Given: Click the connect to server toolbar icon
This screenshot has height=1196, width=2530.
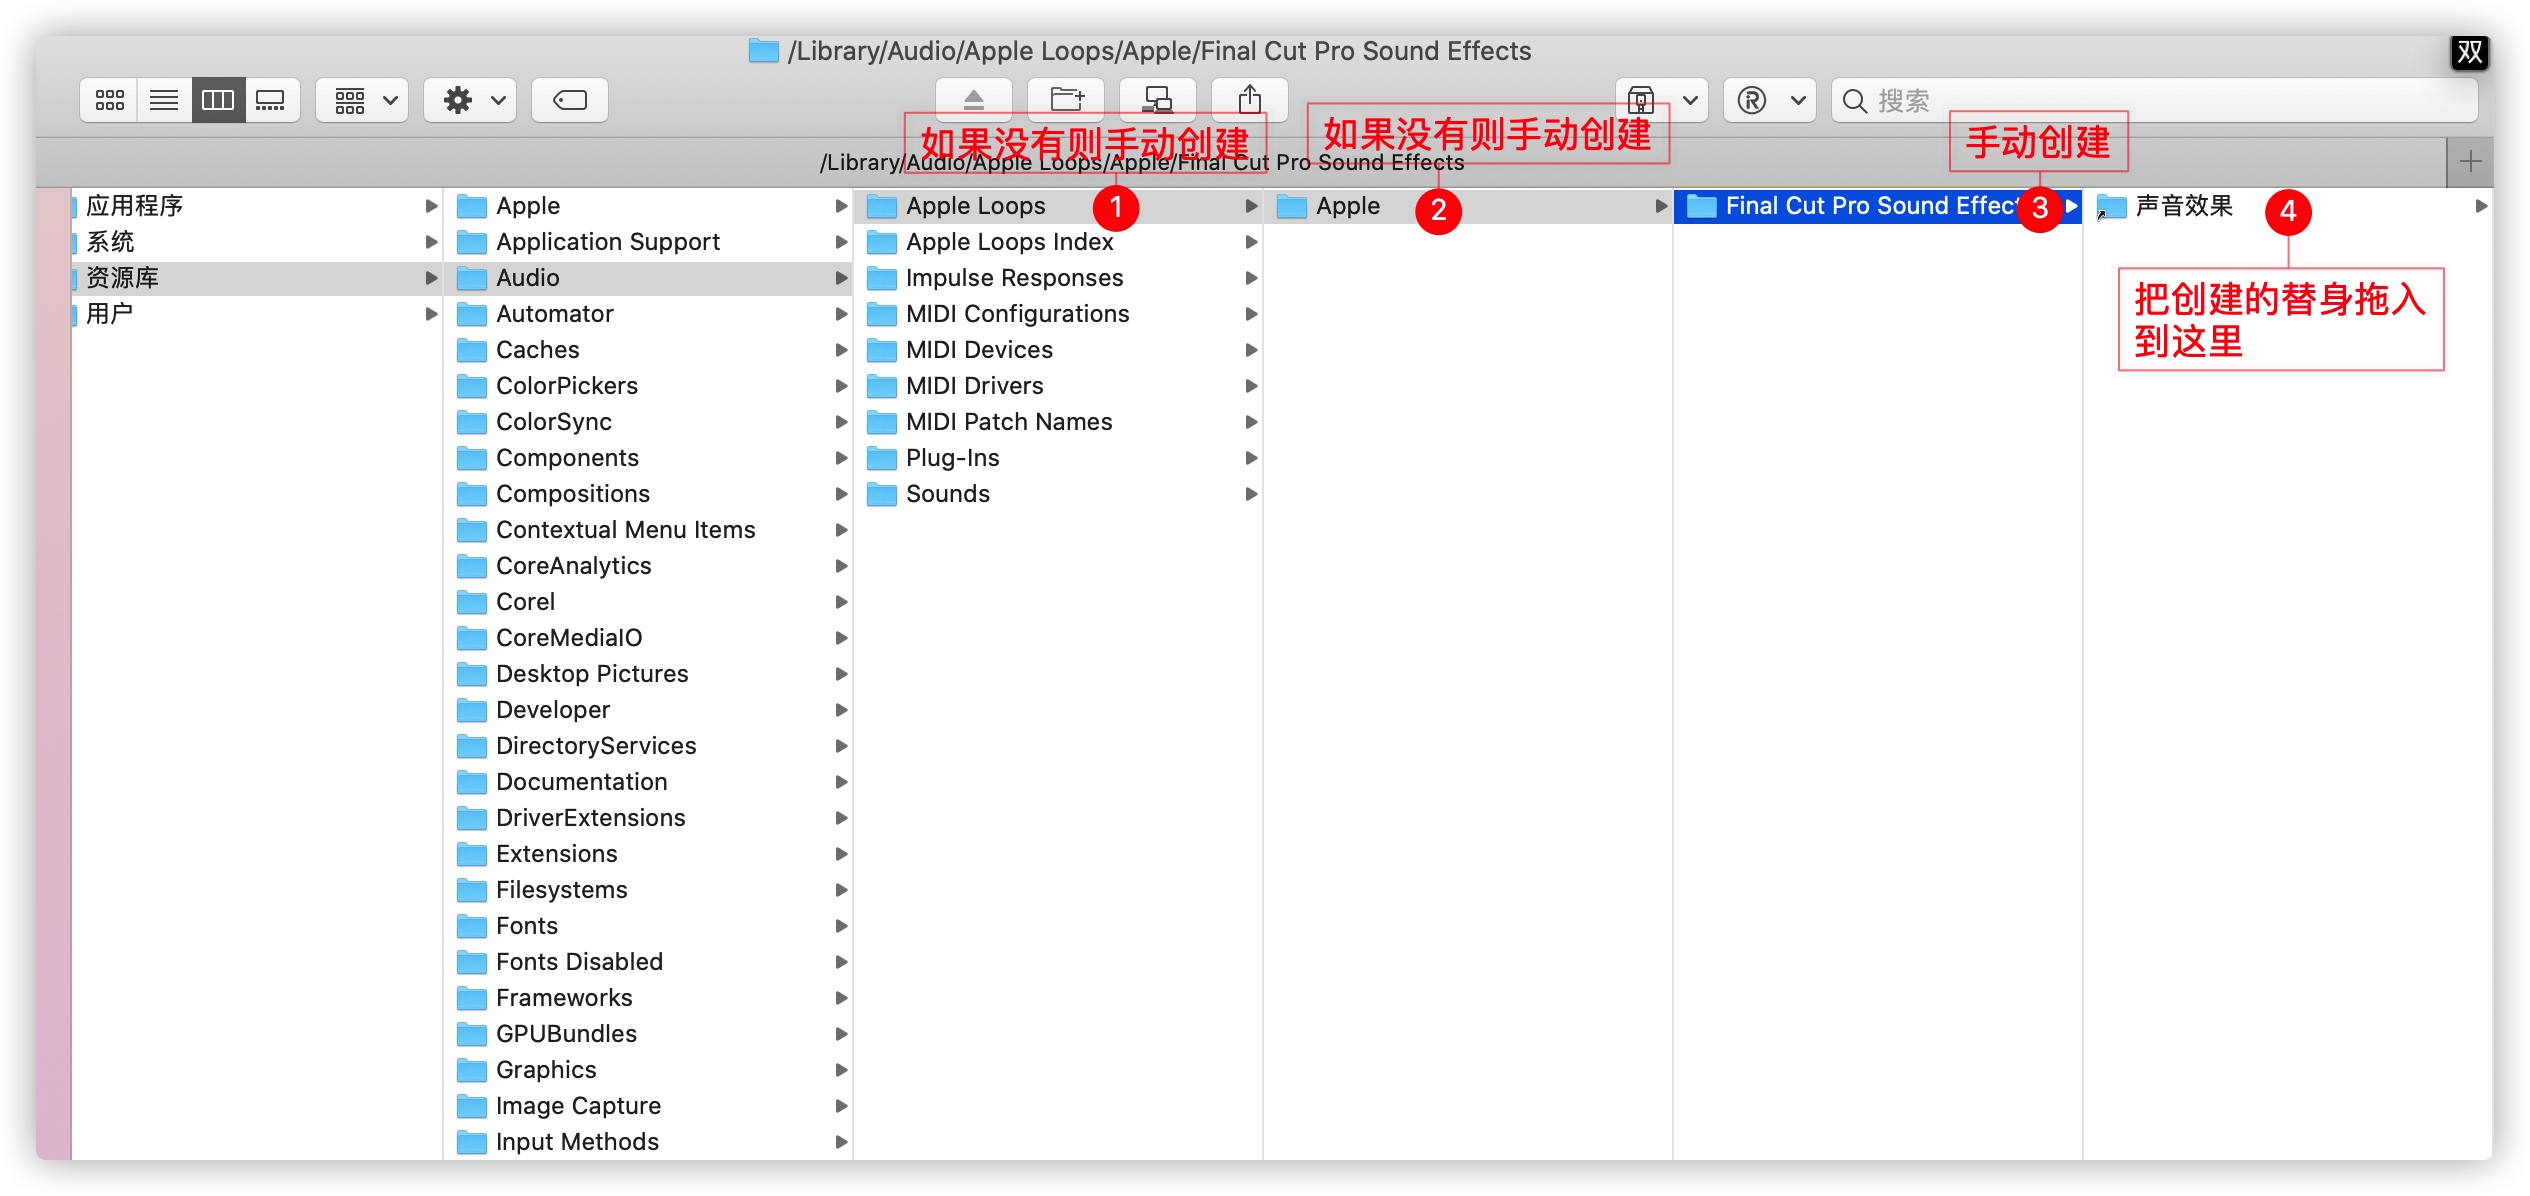Looking at the screenshot, I should click(1157, 100).
